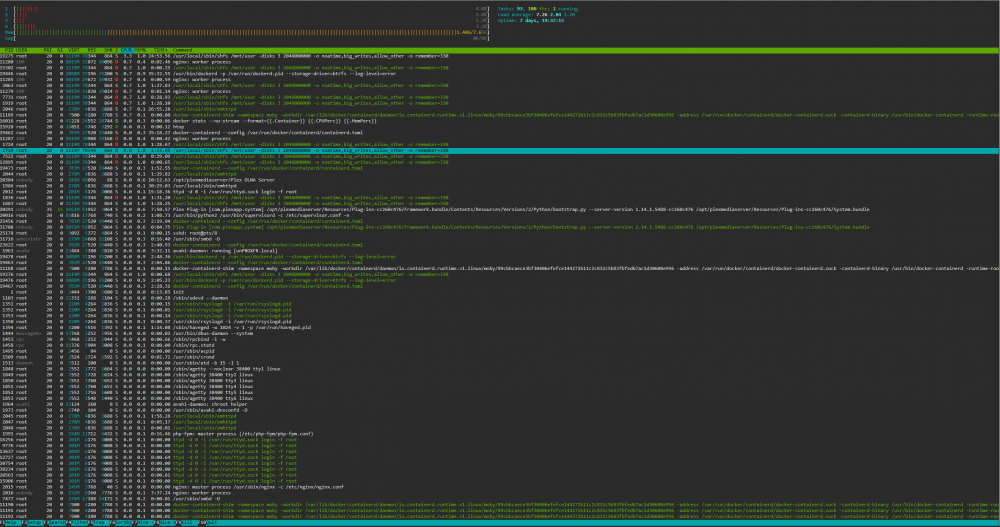This screenshot has width=1000, height=527.
Task: Click the CPU 2 usage meter bar
Action: tap(247, 15)
